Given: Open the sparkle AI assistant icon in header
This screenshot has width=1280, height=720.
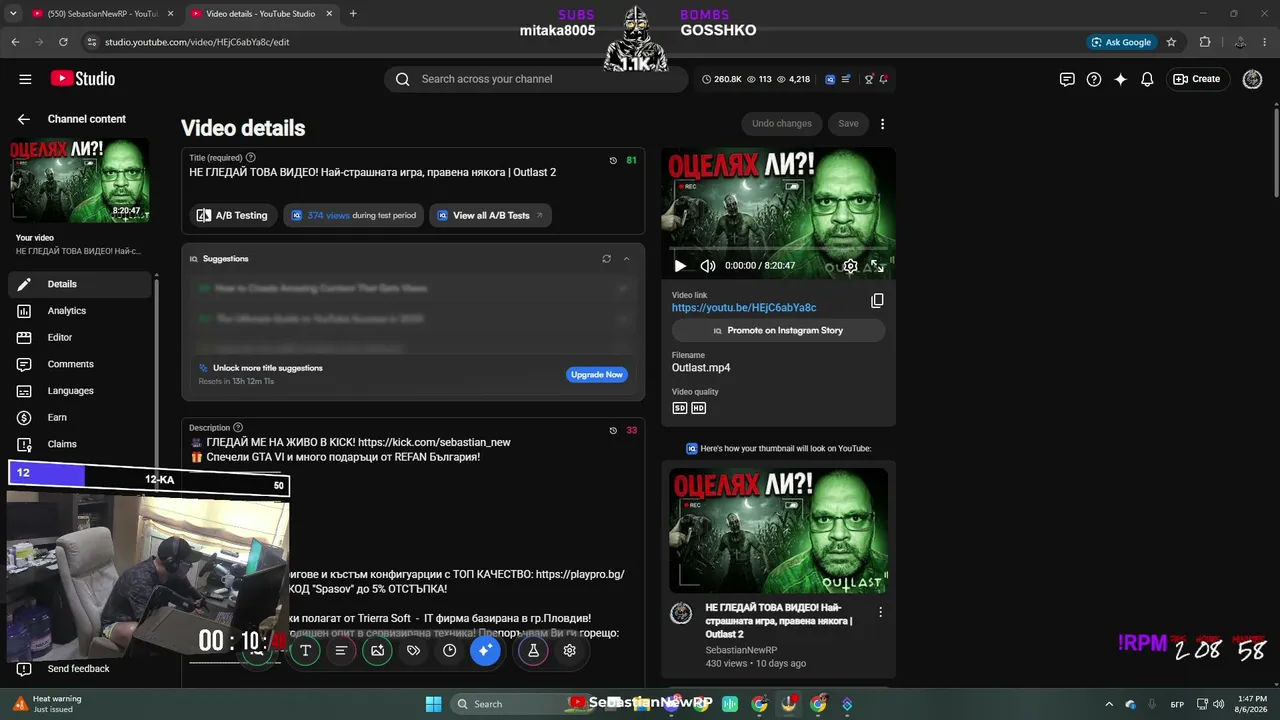Looking at the screenshot, I should point(1121,79).
